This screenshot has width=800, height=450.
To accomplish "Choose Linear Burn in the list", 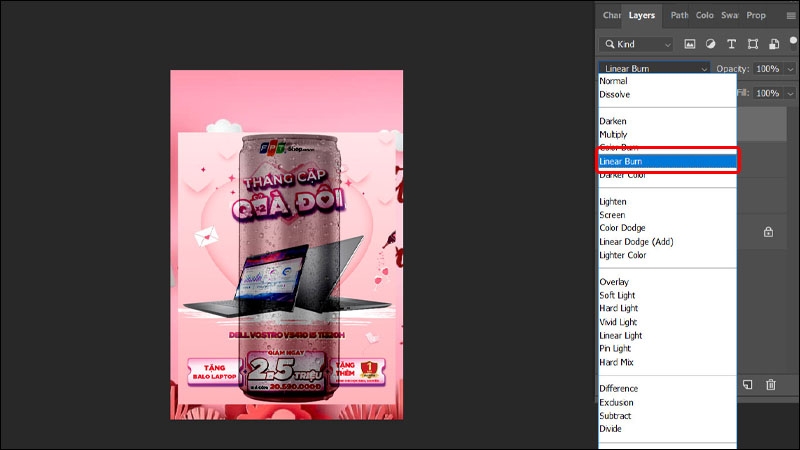I will [667, 161].
